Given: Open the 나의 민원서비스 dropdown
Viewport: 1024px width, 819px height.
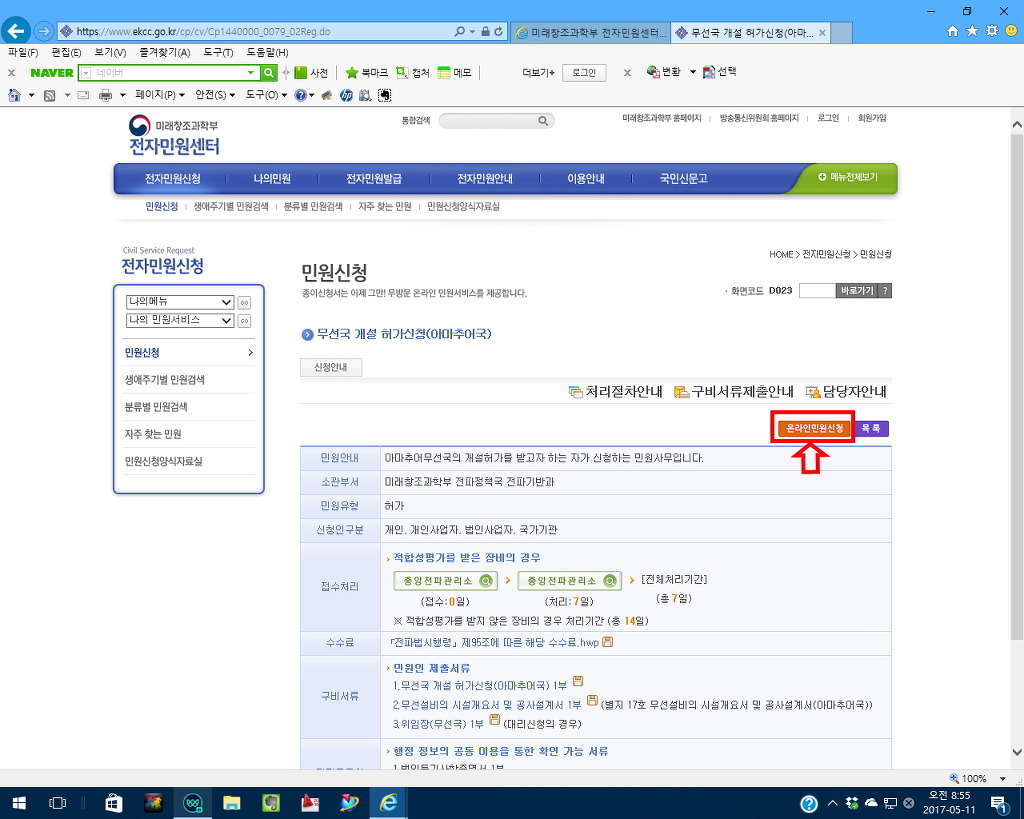Looking at the screenshot, I should point(180,320).
